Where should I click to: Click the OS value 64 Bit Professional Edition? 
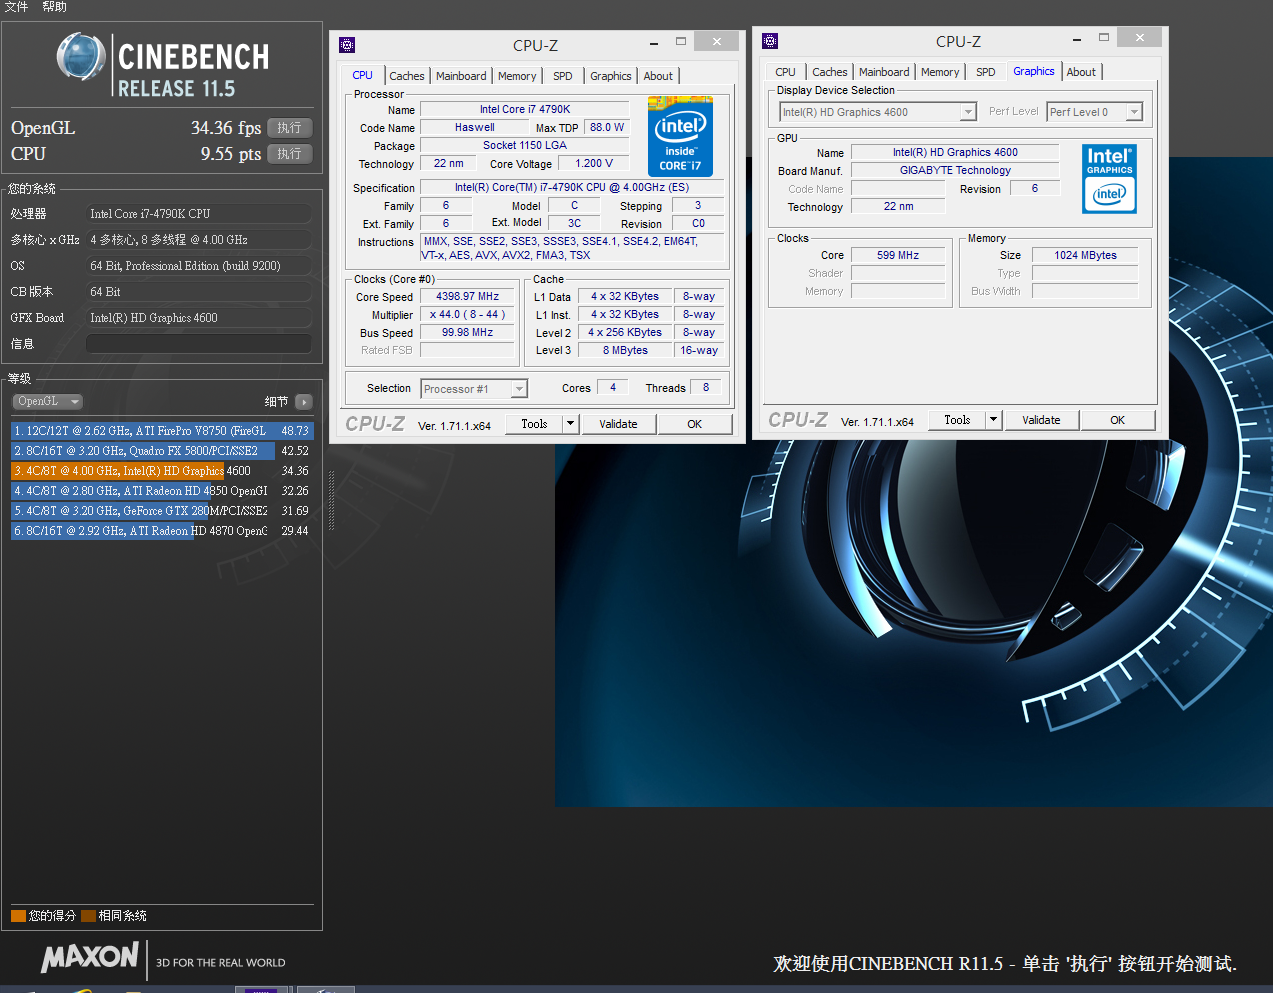click(198, 266)
